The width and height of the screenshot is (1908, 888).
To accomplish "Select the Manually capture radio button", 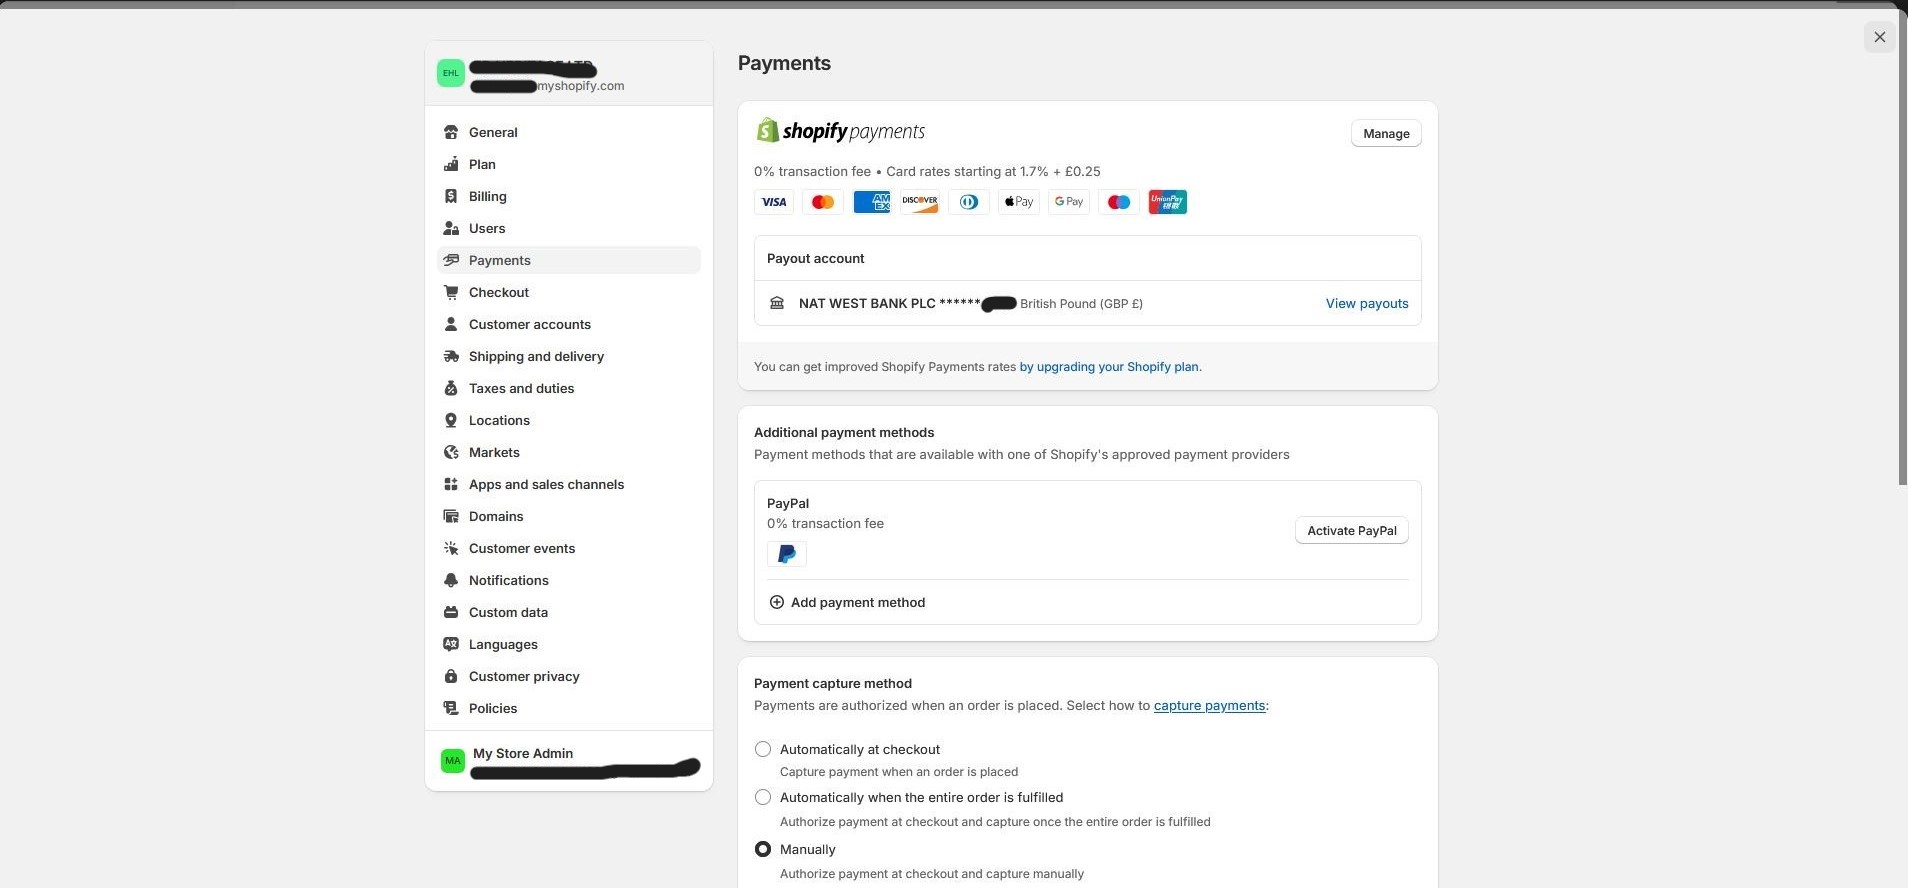I will click(763, 849).
